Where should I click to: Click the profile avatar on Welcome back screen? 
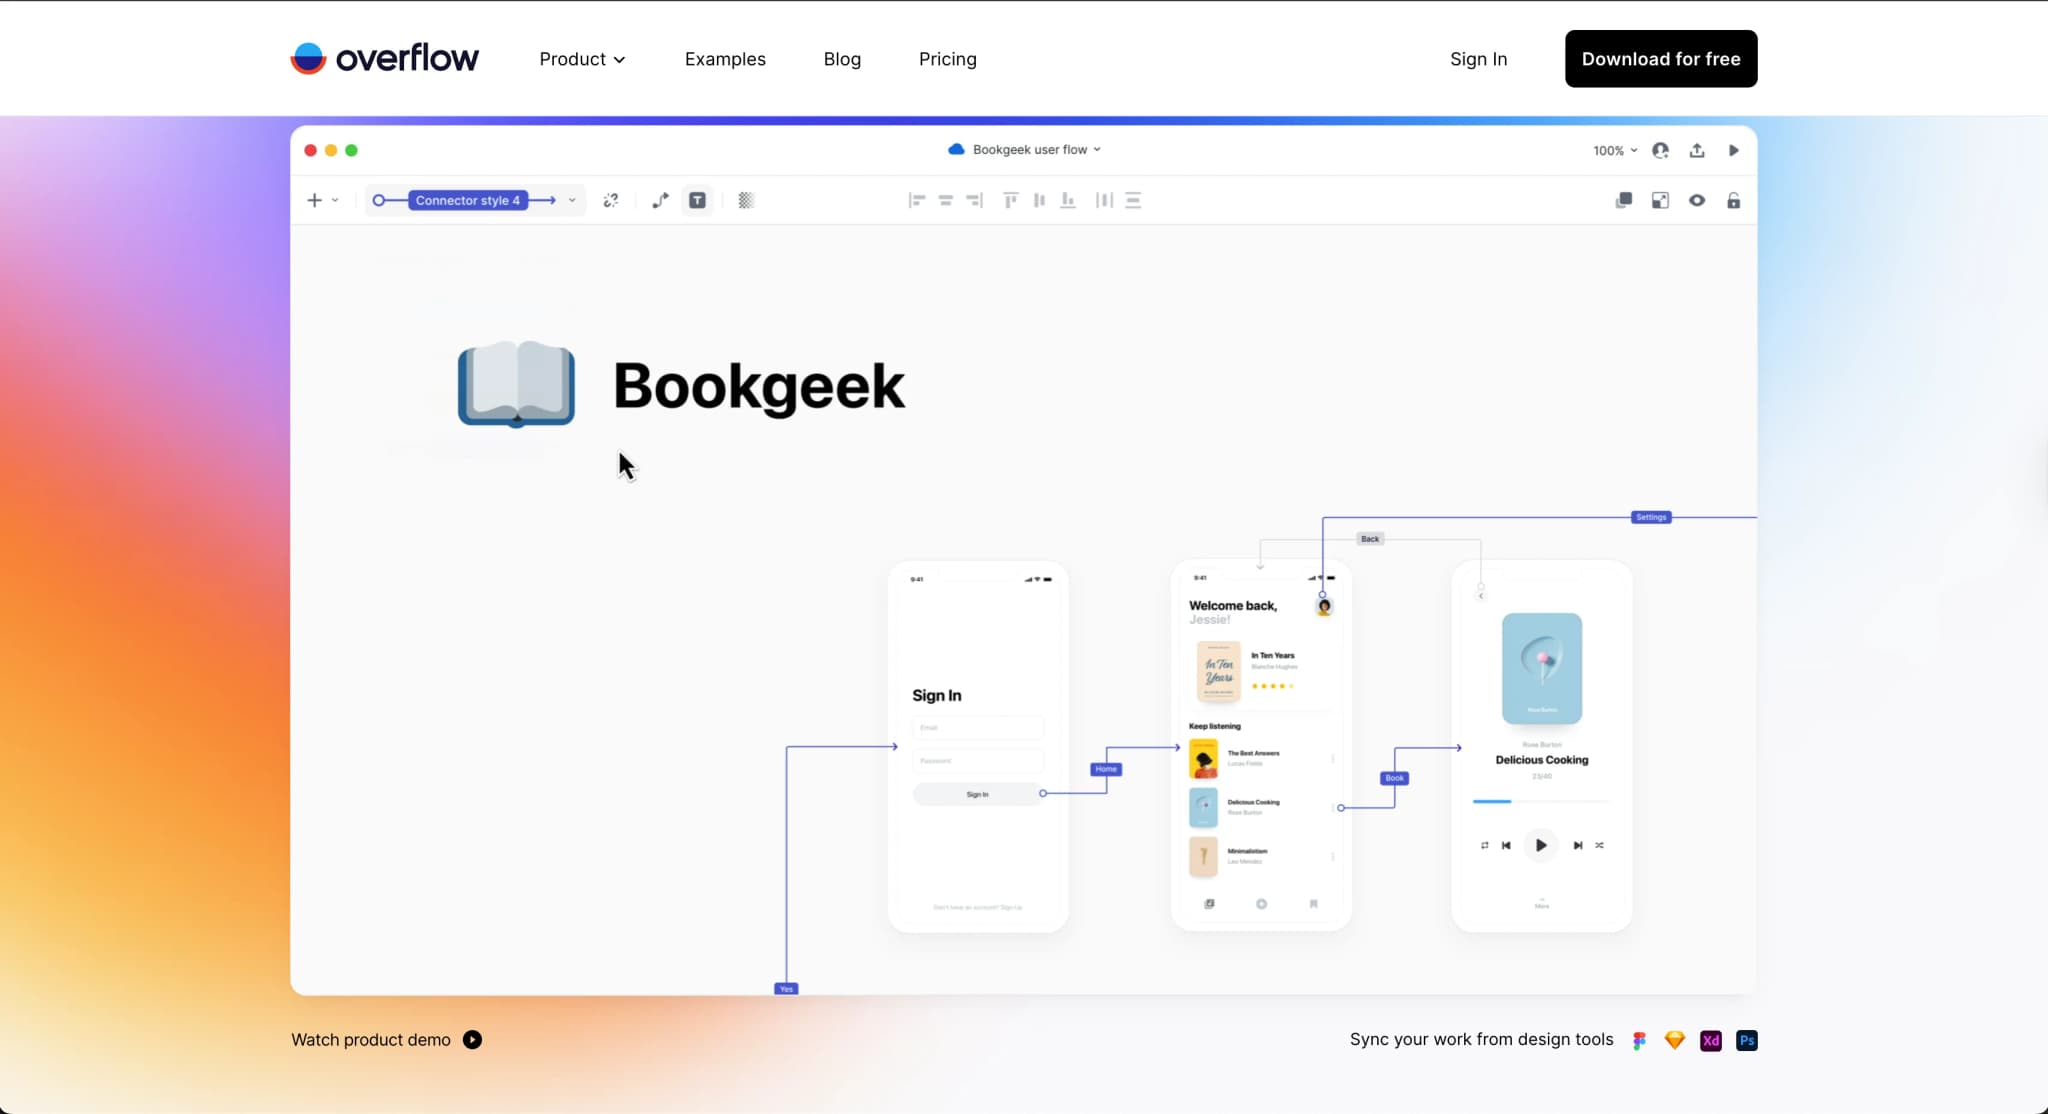(x=1324, y=606)
